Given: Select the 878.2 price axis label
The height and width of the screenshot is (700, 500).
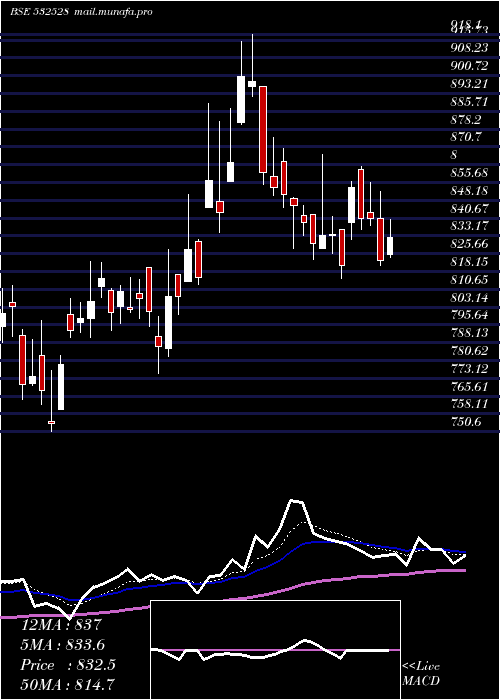Looking at the screenshot, I should click(x=465, y=120).
